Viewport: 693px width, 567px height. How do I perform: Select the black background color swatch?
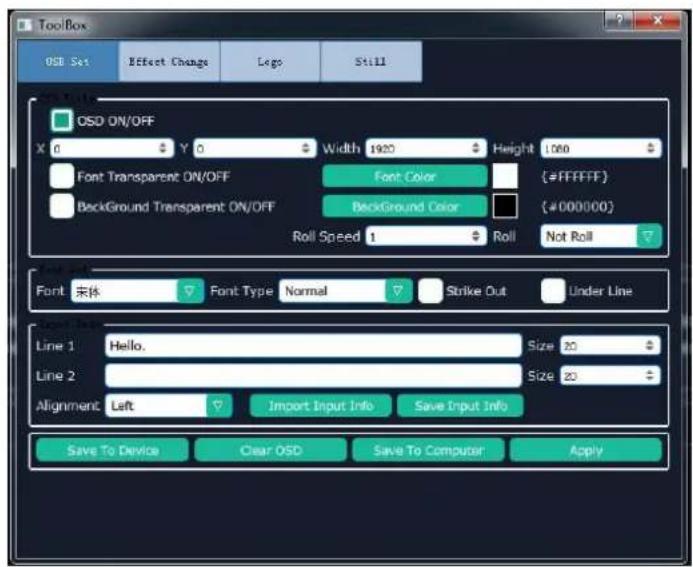[505, 206]
